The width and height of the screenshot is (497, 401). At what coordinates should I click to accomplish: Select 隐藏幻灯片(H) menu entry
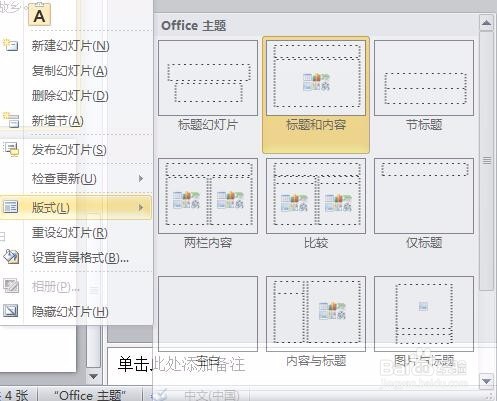point(70,312)
